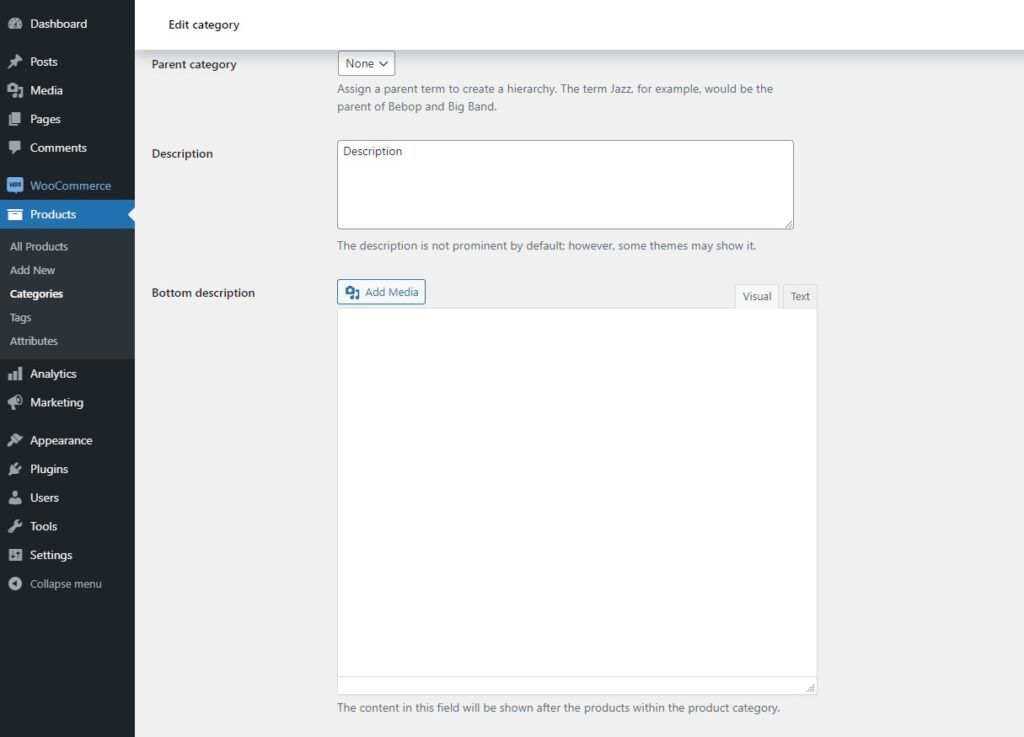This screenshot has height=737, width=1024.
Task: Click the WooCommerce logo icon
Action: [15, 185]
